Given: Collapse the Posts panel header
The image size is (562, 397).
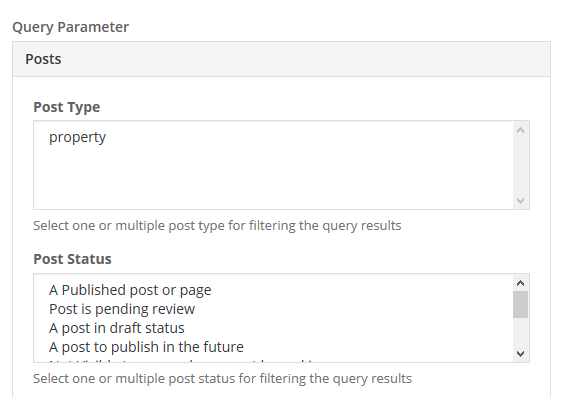Looking at the screenshot, I should tap(281, 59).
